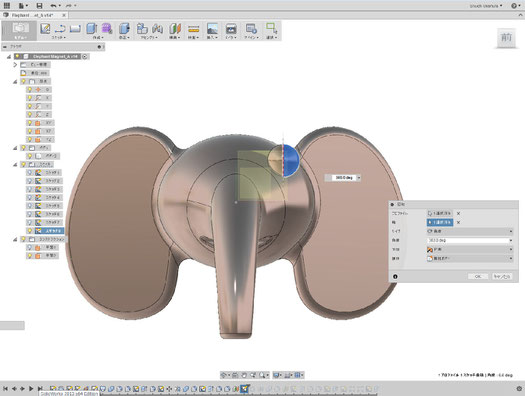Open the スケッチ toolbar menu
Image resolution: width=525 pixels, height=396 pixels.
[59, 37]
